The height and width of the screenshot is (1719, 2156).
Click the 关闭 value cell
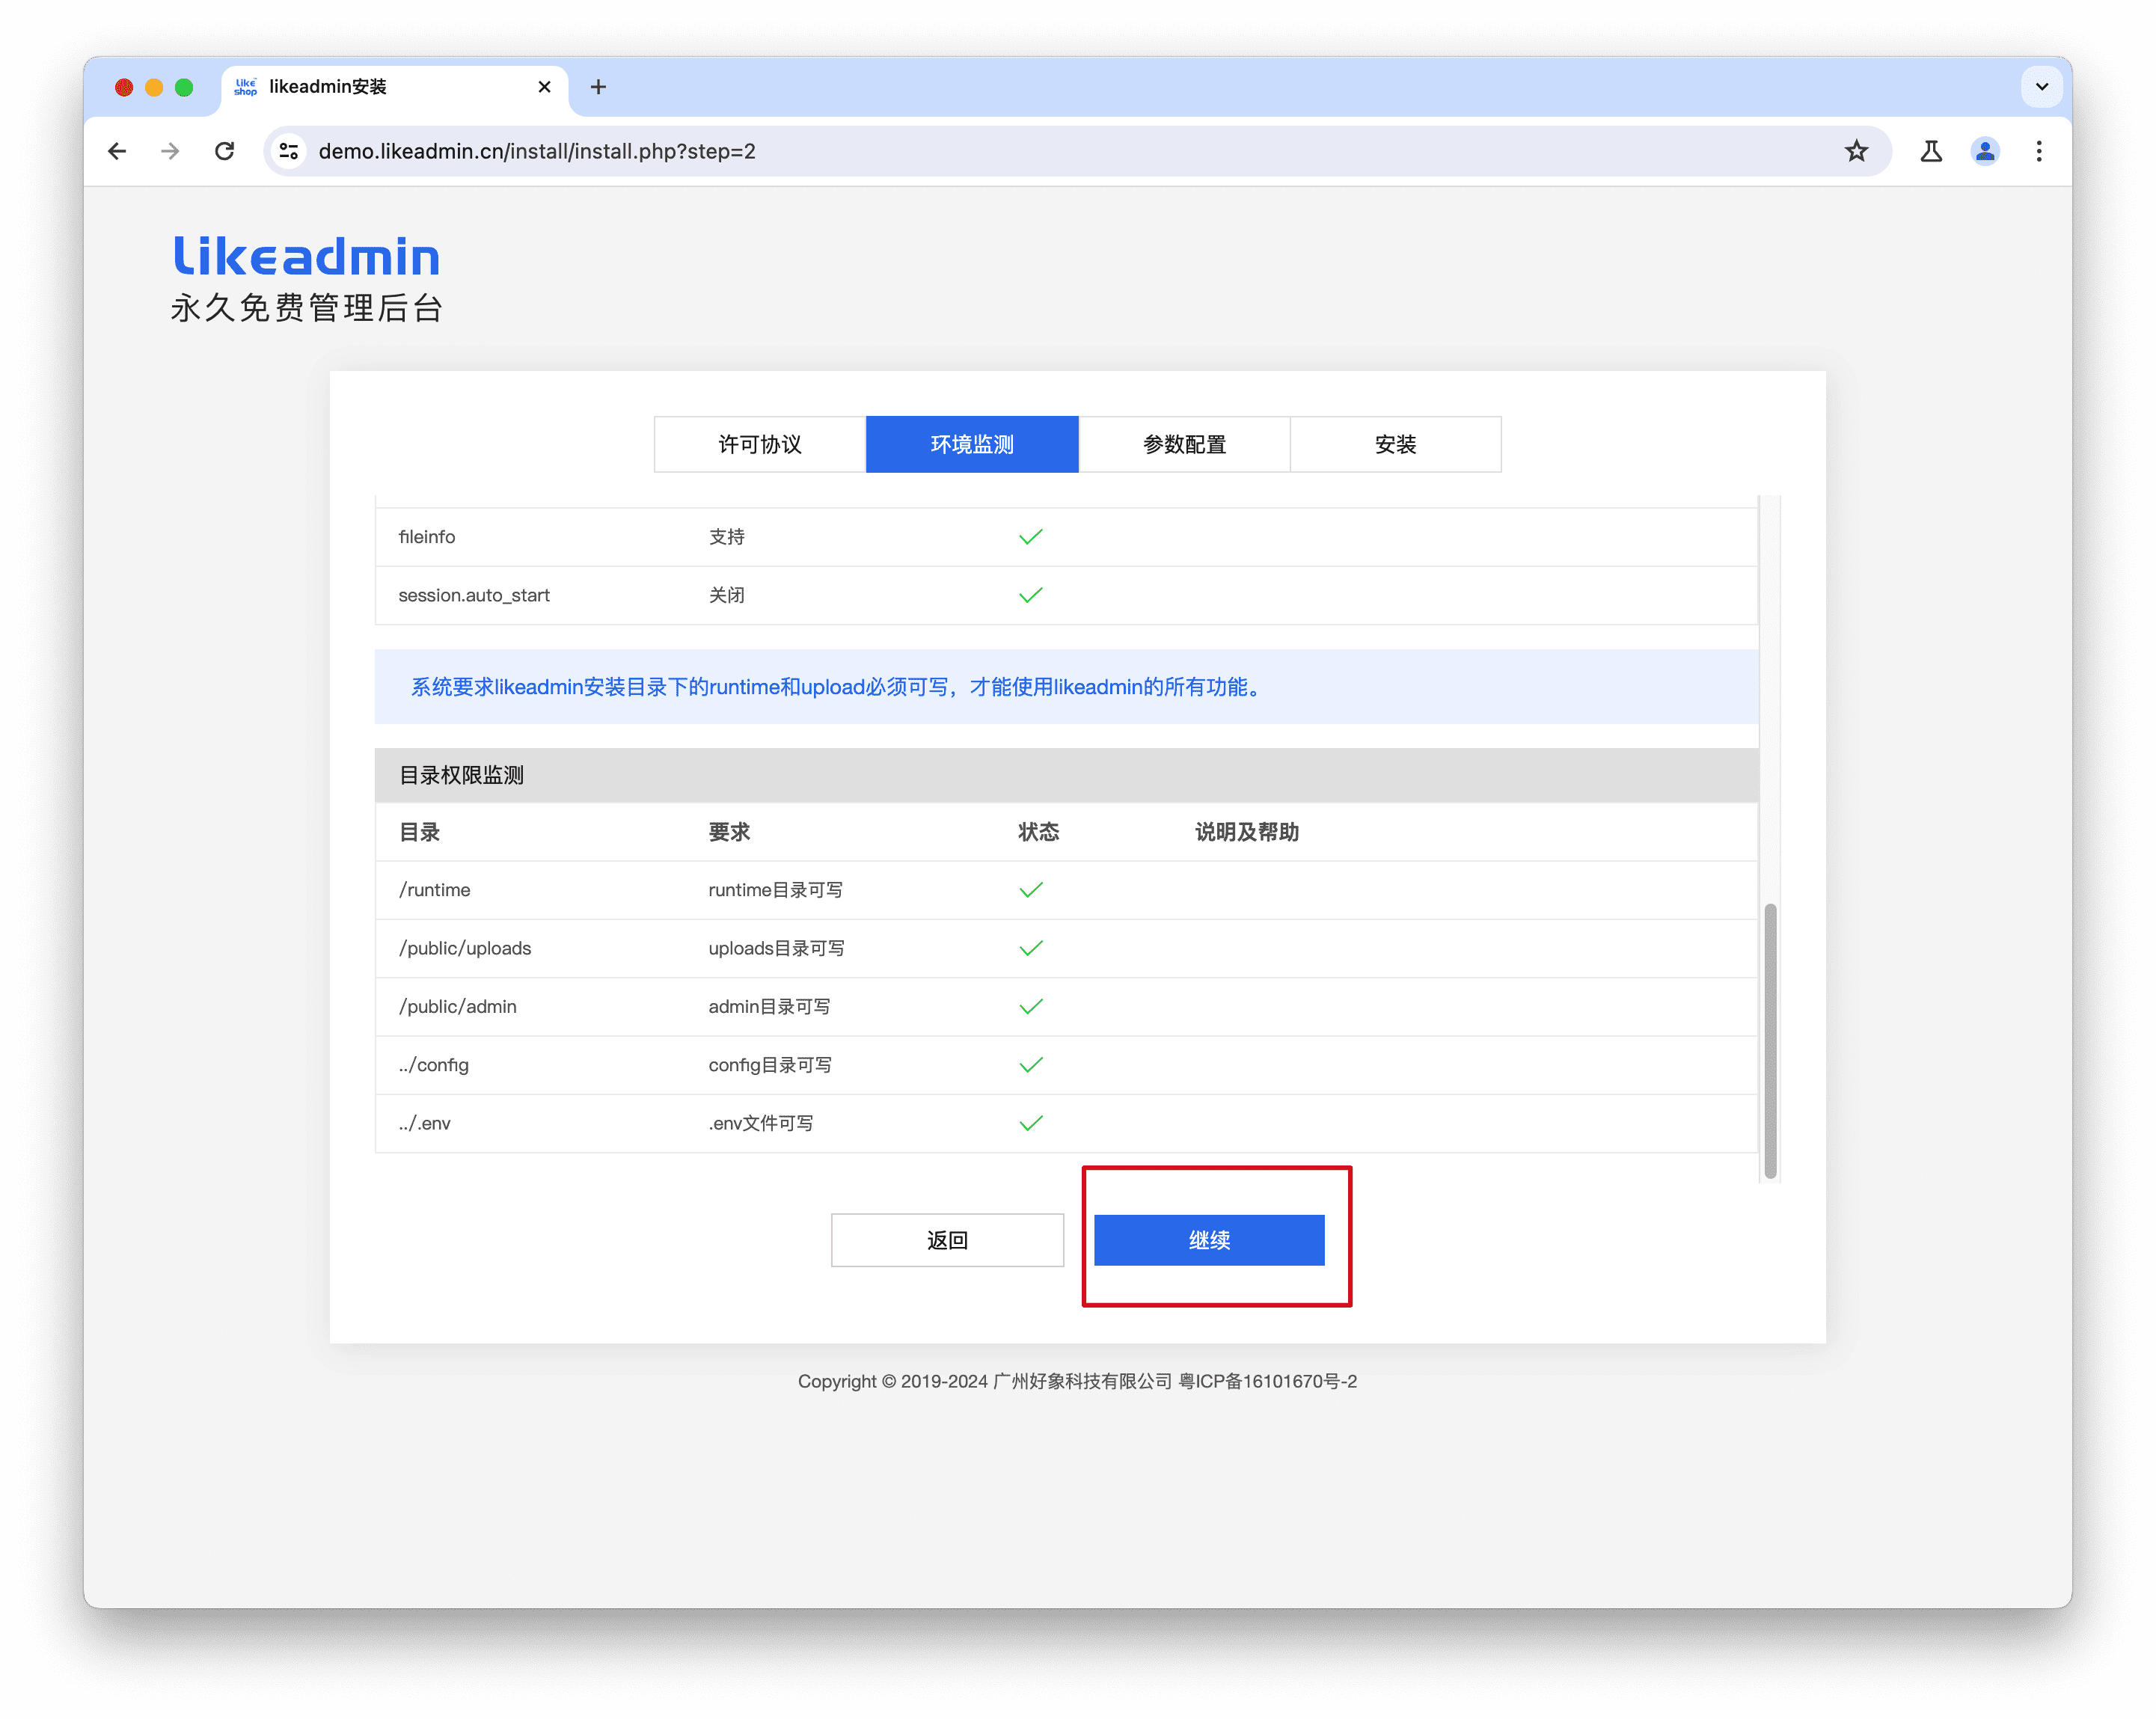click(727, 595)
